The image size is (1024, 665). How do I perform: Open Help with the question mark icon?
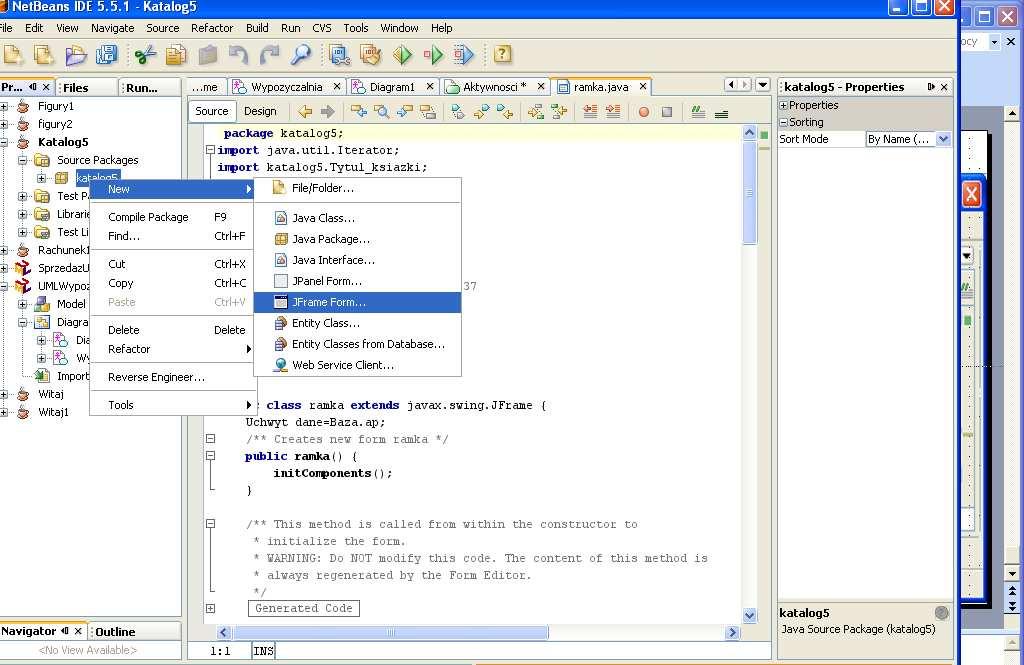(x=502, y=54)
